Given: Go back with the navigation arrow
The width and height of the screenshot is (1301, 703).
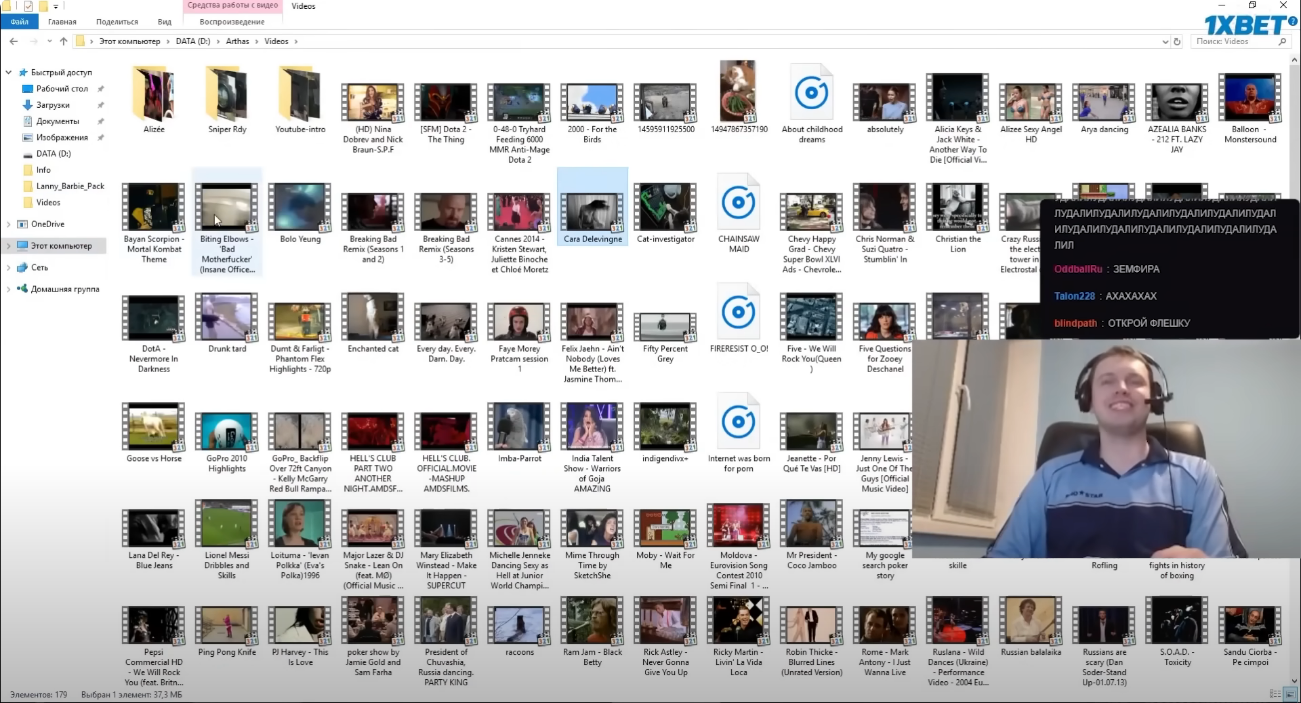Looking at the screenshot, I should [14, 41].
